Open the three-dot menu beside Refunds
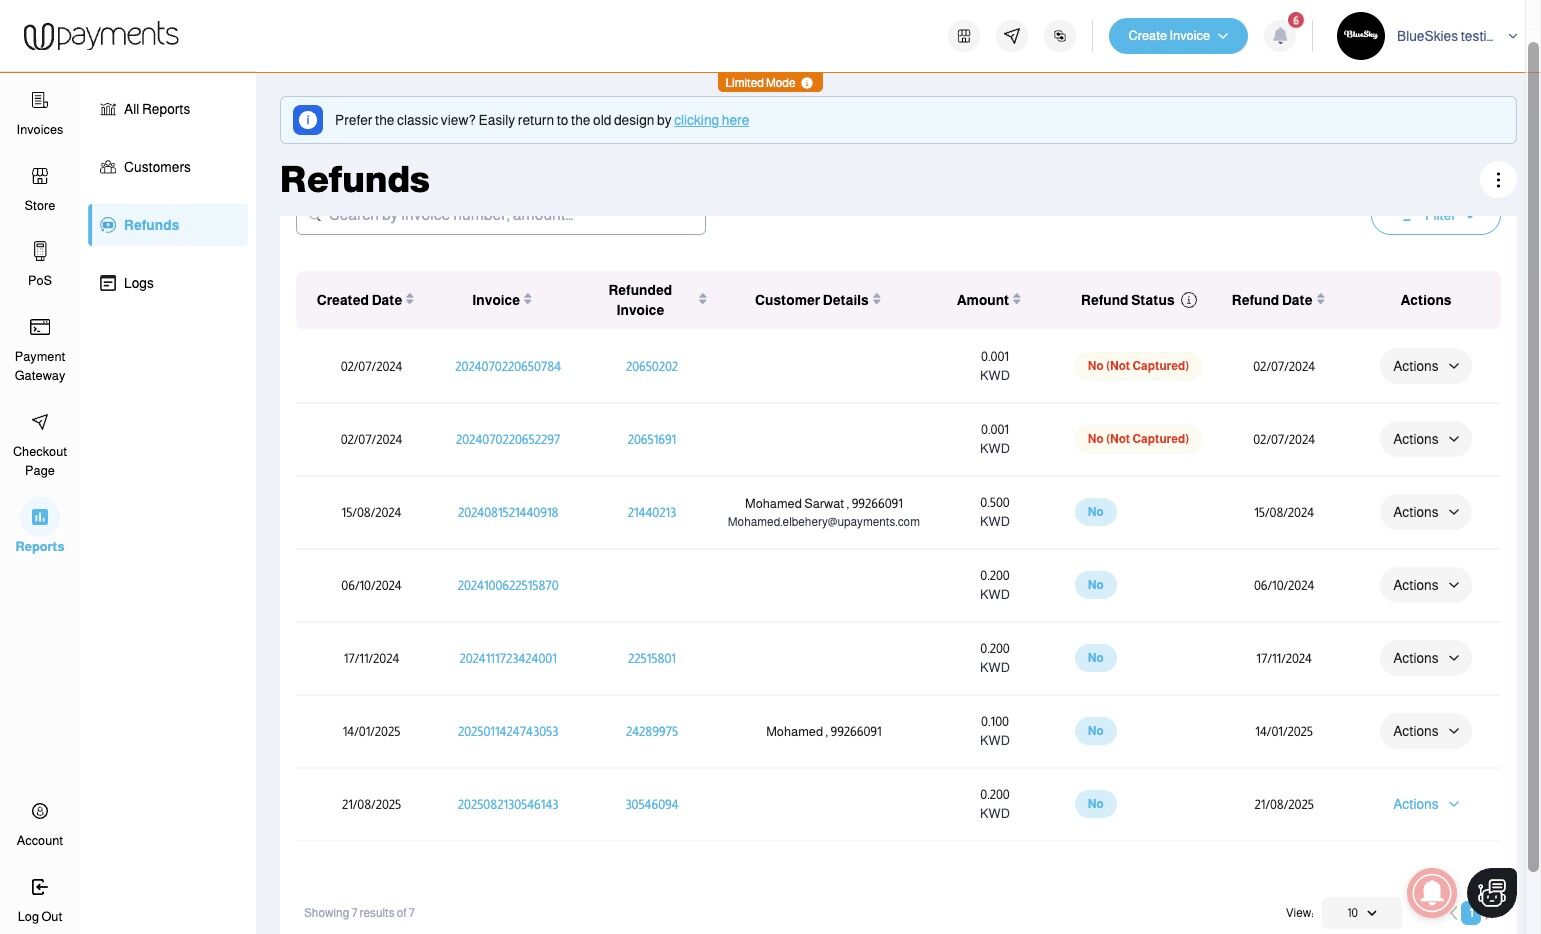 [x=1498, y=180]
